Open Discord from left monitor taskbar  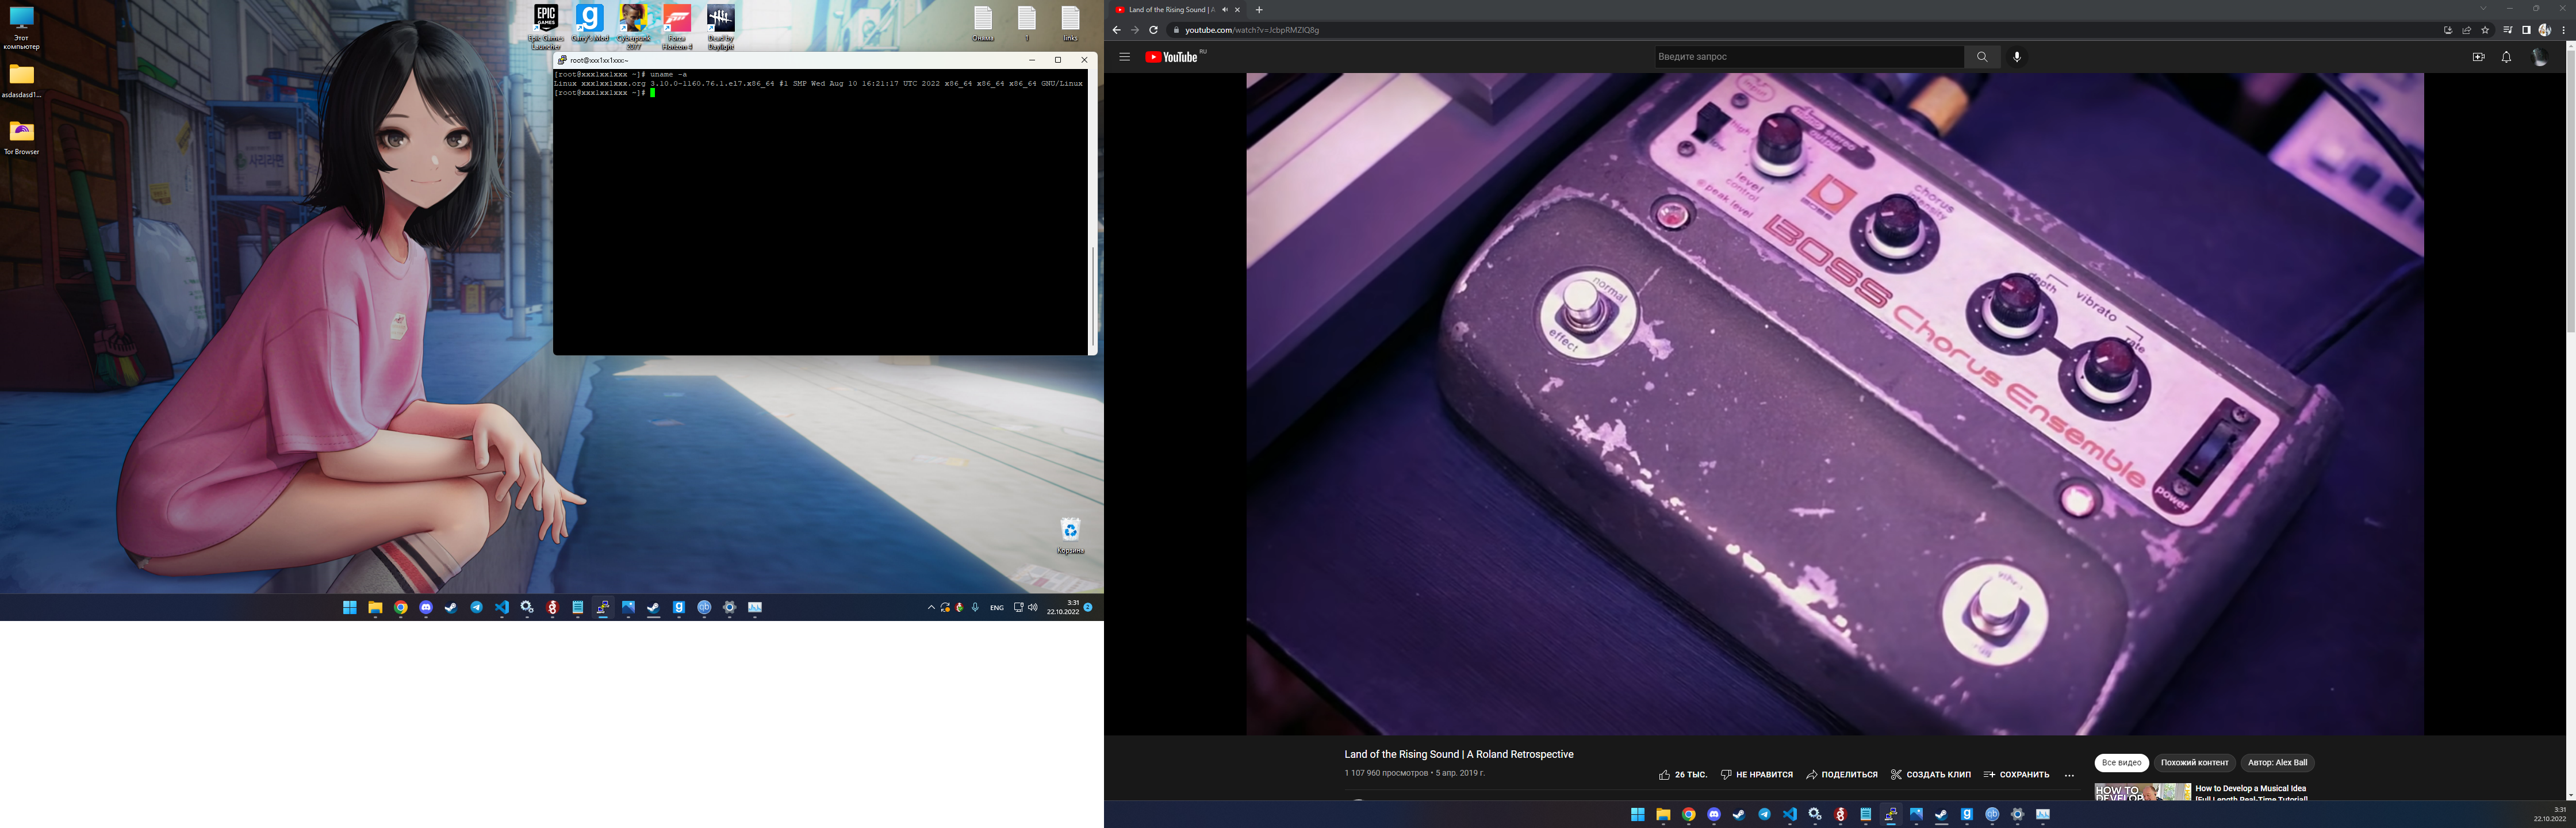point(426,607)
